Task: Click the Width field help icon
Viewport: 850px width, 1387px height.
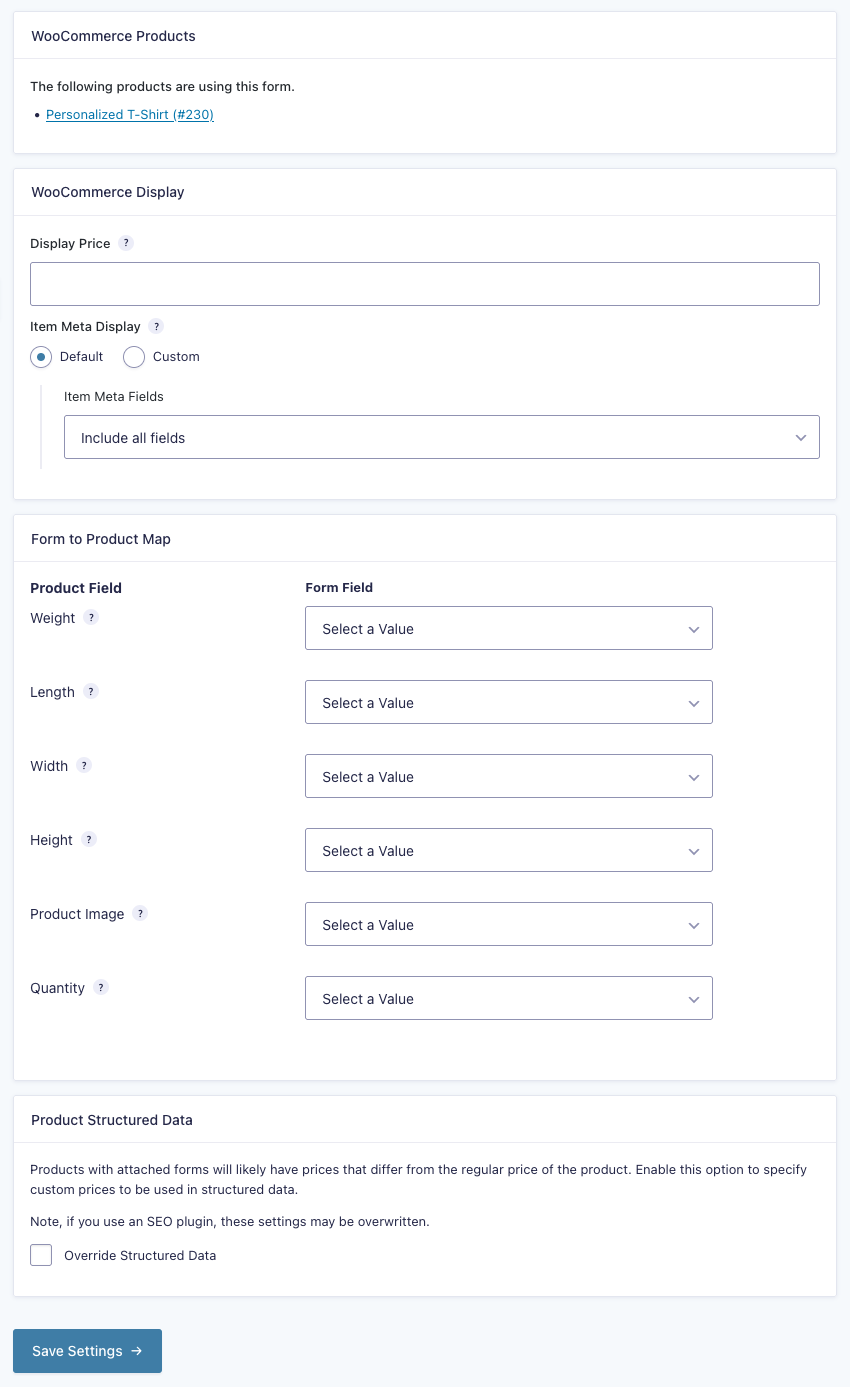Action: [84, 766]
